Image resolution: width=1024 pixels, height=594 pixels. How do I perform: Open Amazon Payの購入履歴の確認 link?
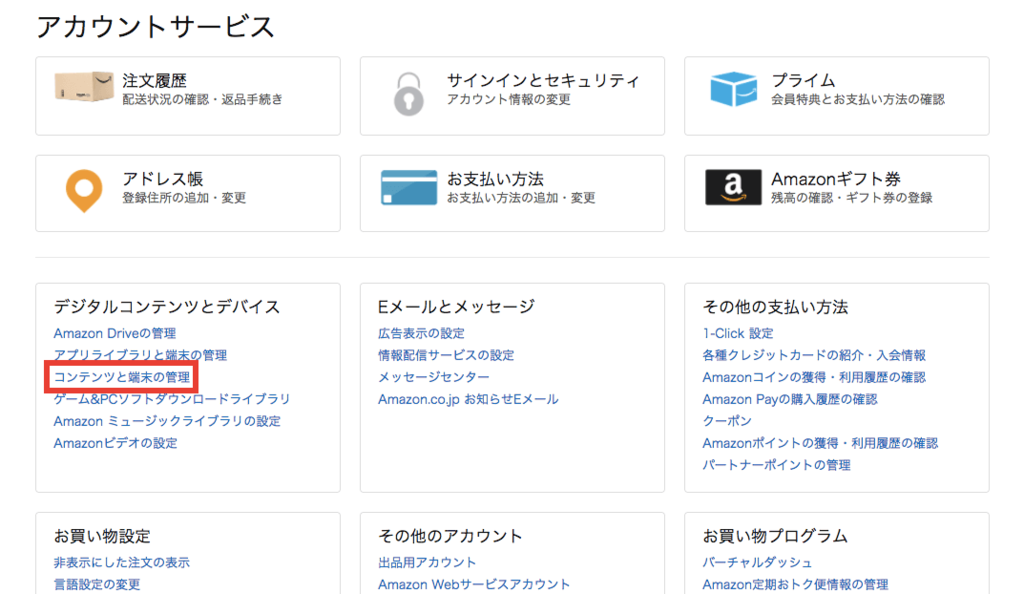[x=790, y=399]
